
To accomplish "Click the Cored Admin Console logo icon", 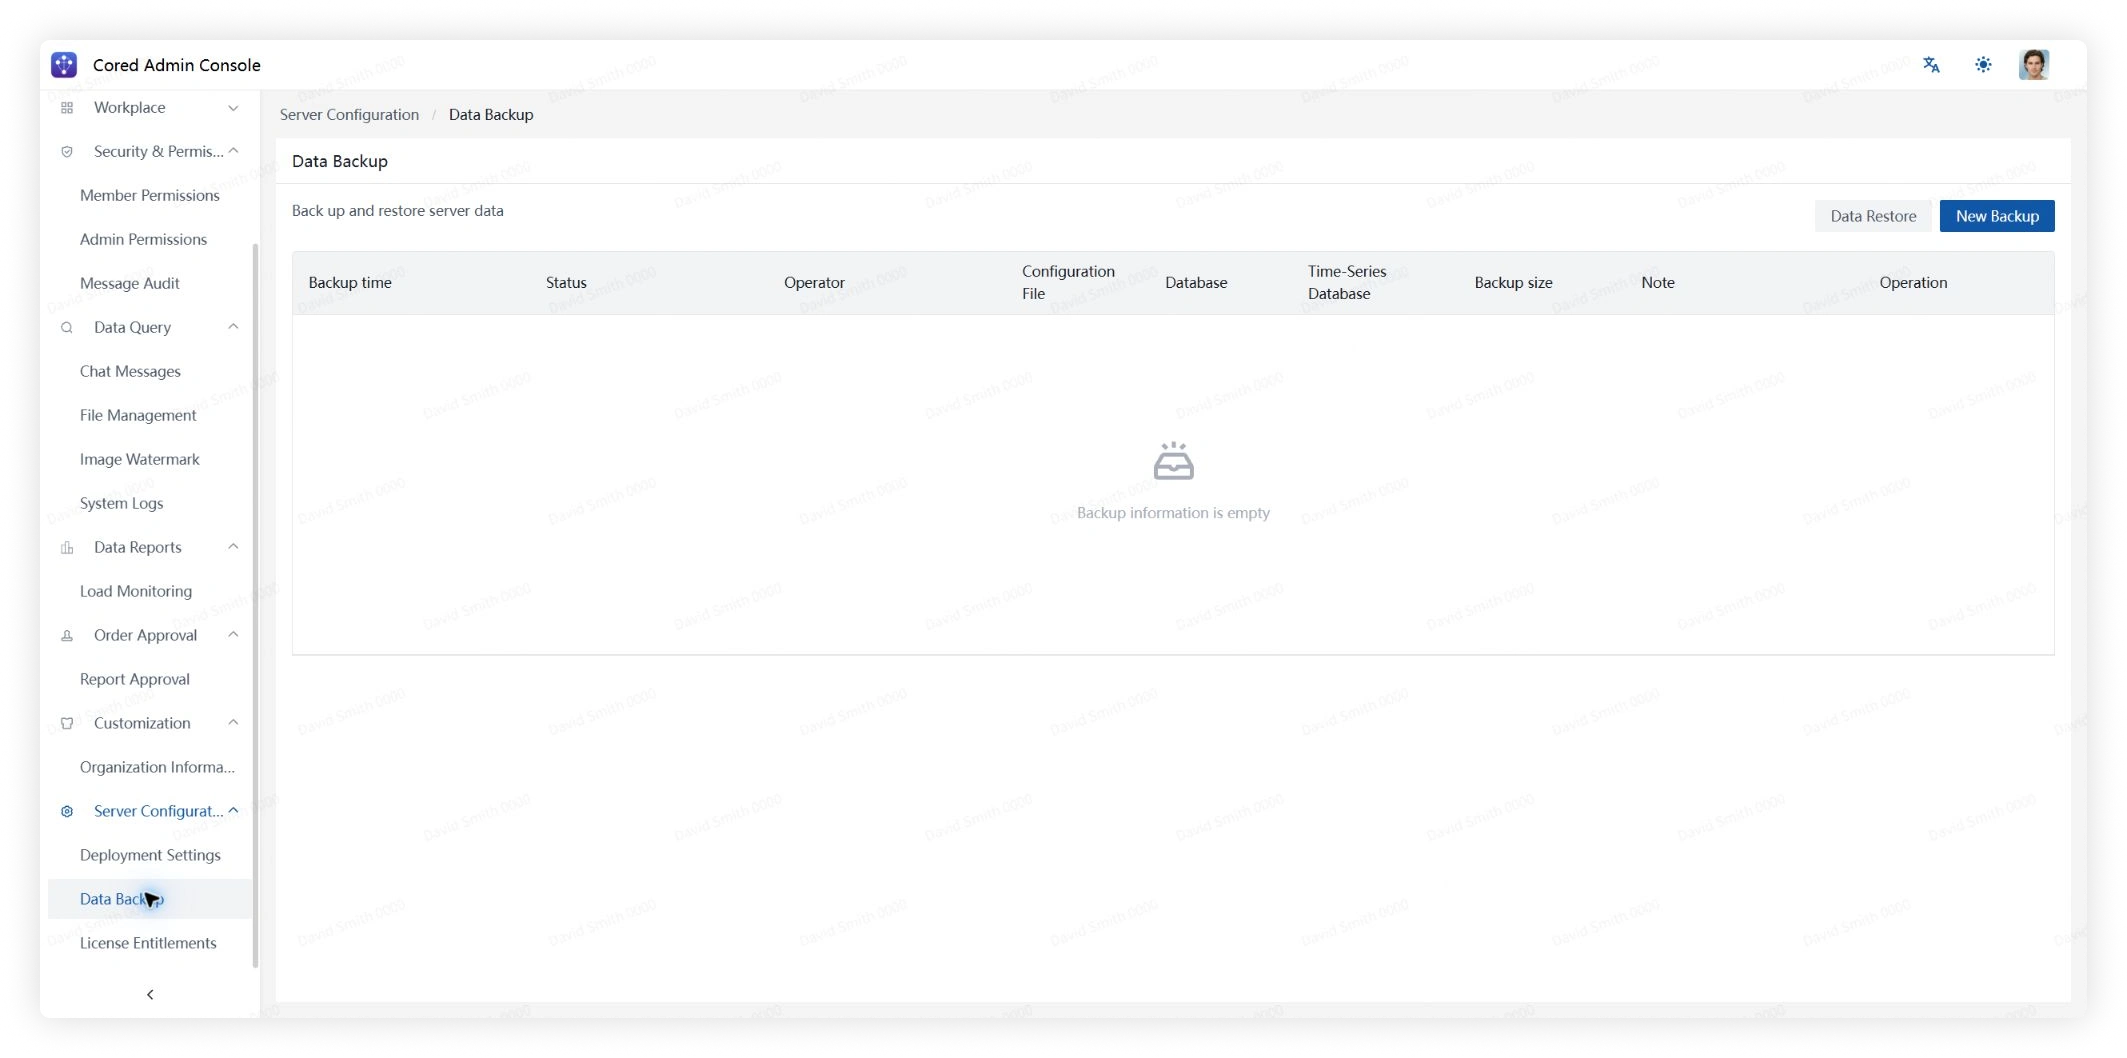I will point(64,65).
